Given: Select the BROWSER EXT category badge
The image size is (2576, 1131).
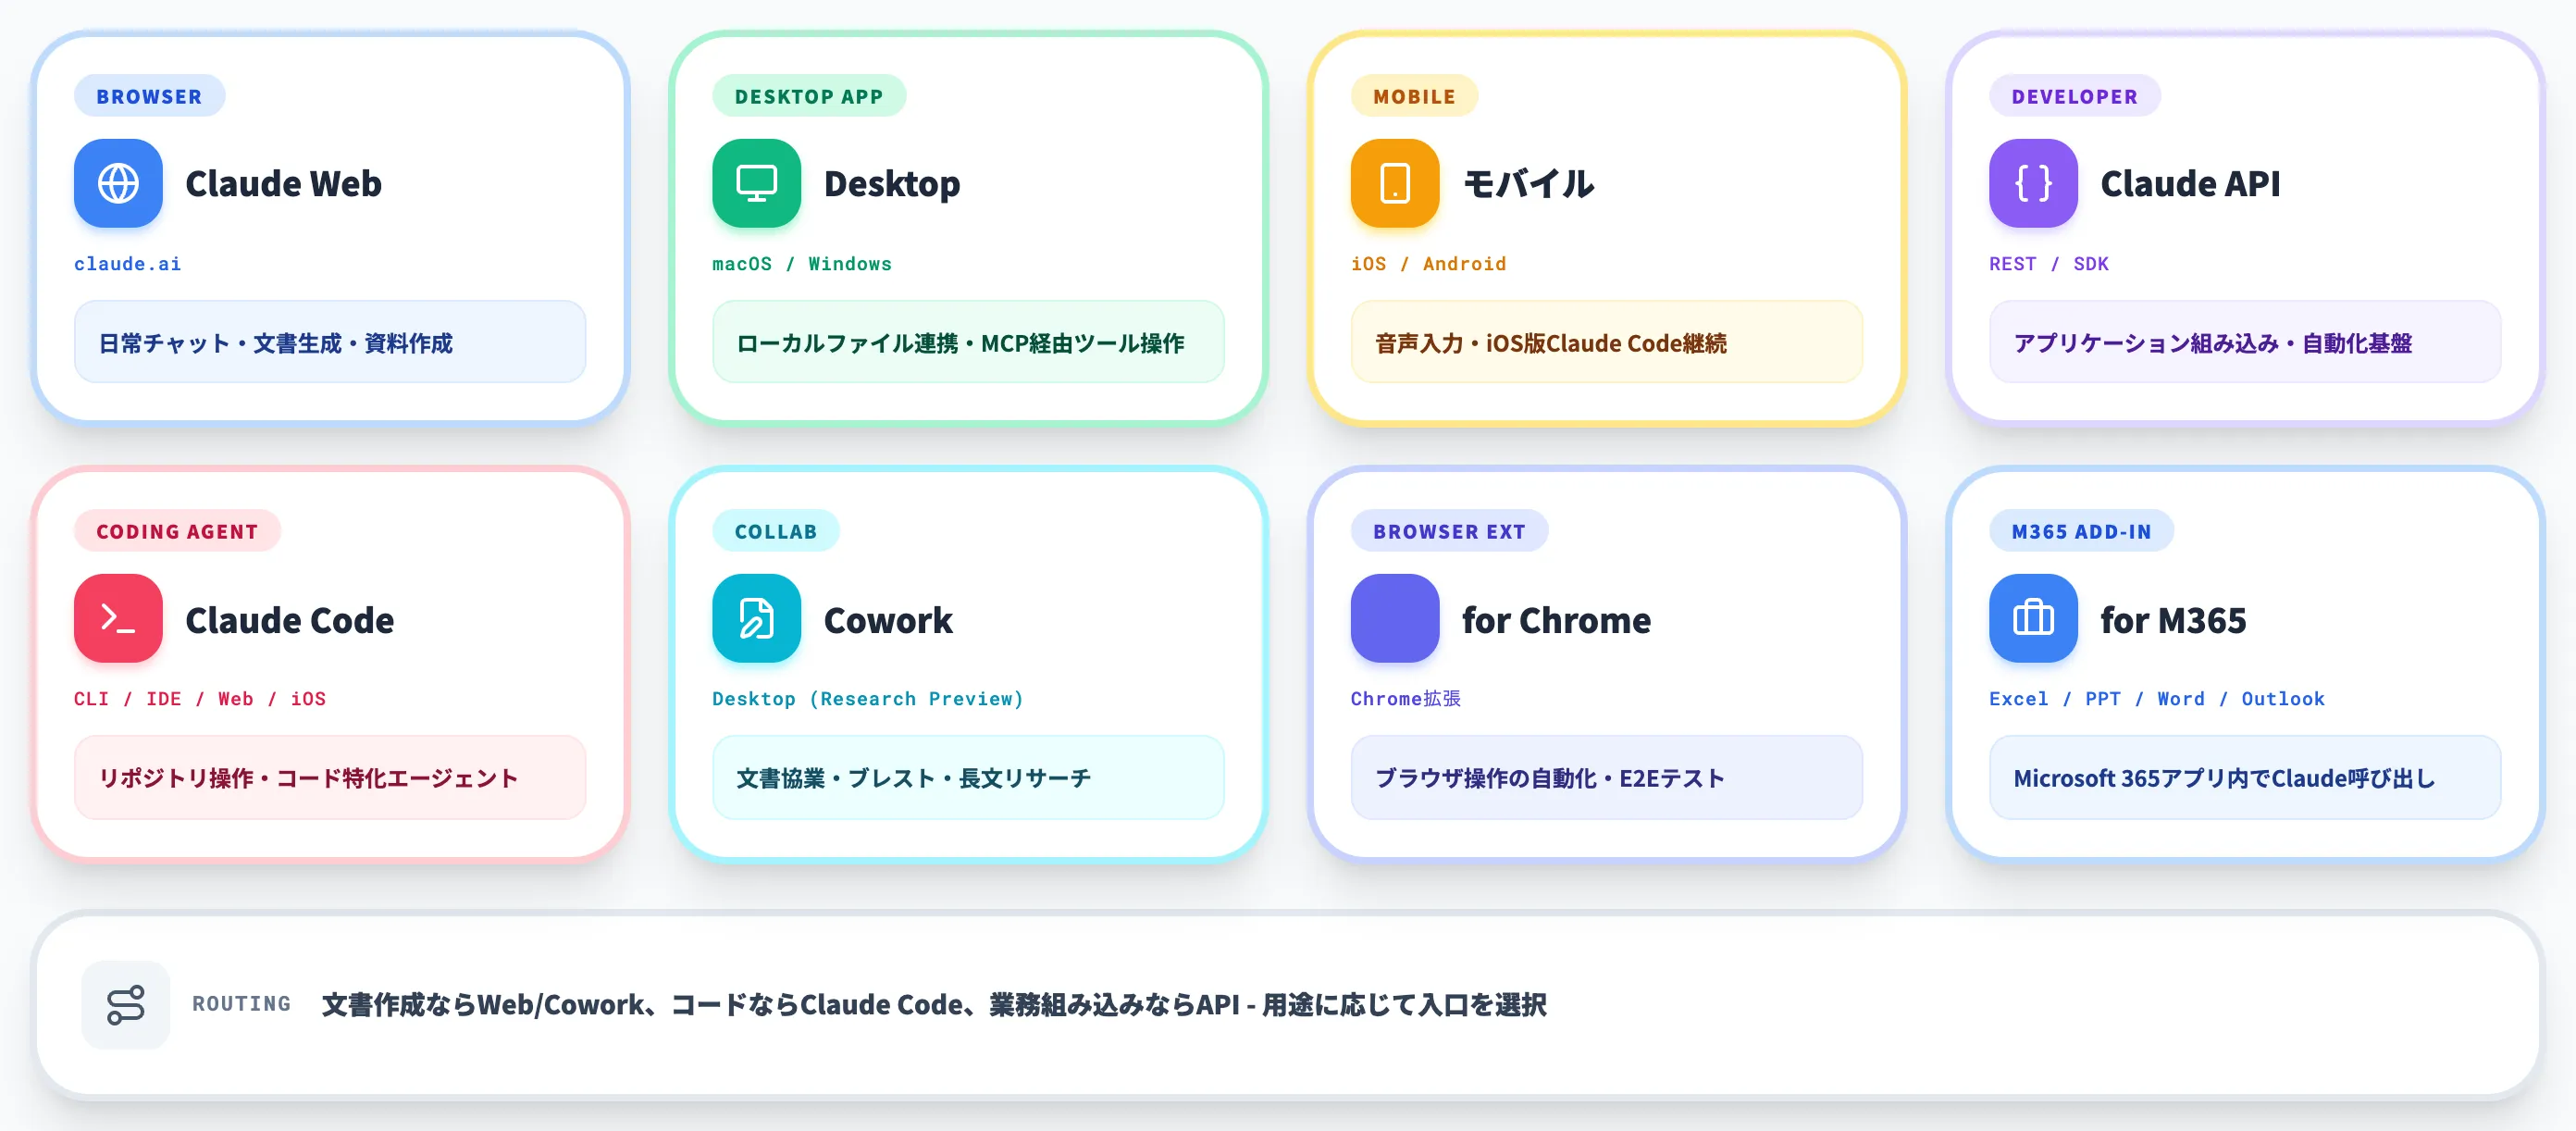Looking at the screenshot, I should pos(1449,531).
